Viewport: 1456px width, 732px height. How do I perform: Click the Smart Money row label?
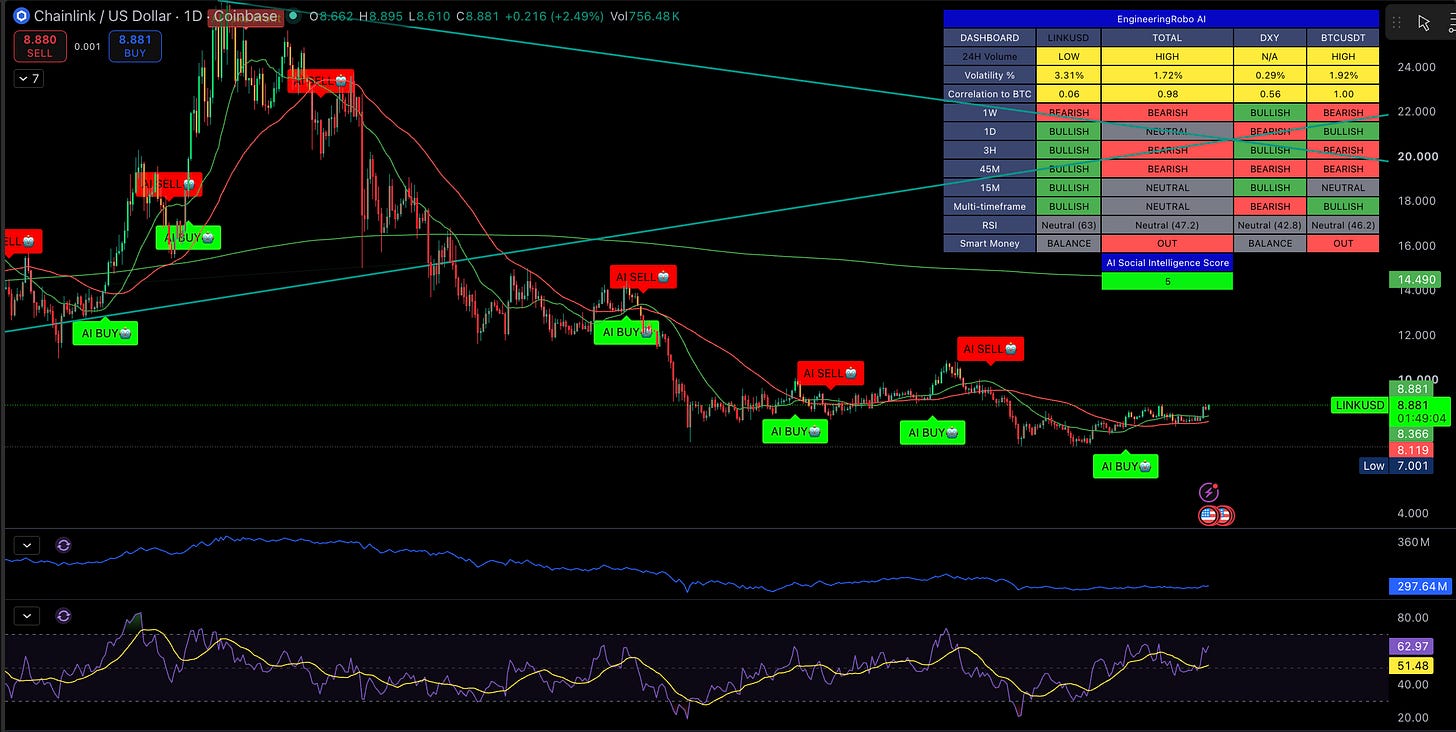coord(990,243)
